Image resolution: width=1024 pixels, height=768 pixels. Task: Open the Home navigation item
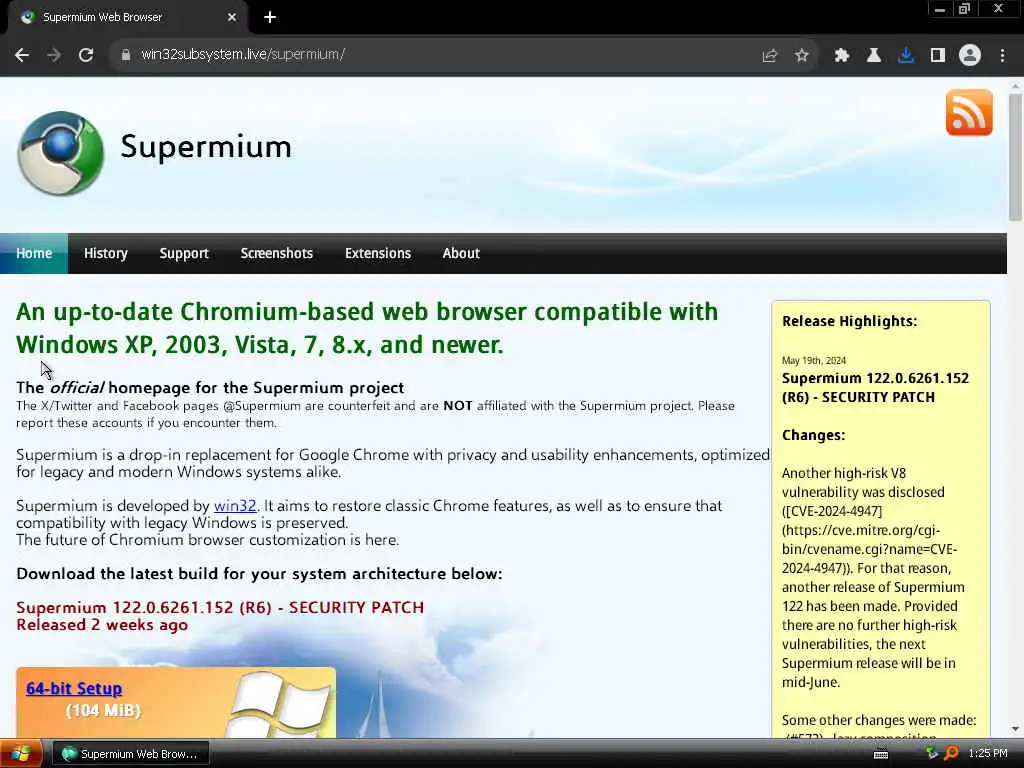pyautogui.click(x=34, y=253)
